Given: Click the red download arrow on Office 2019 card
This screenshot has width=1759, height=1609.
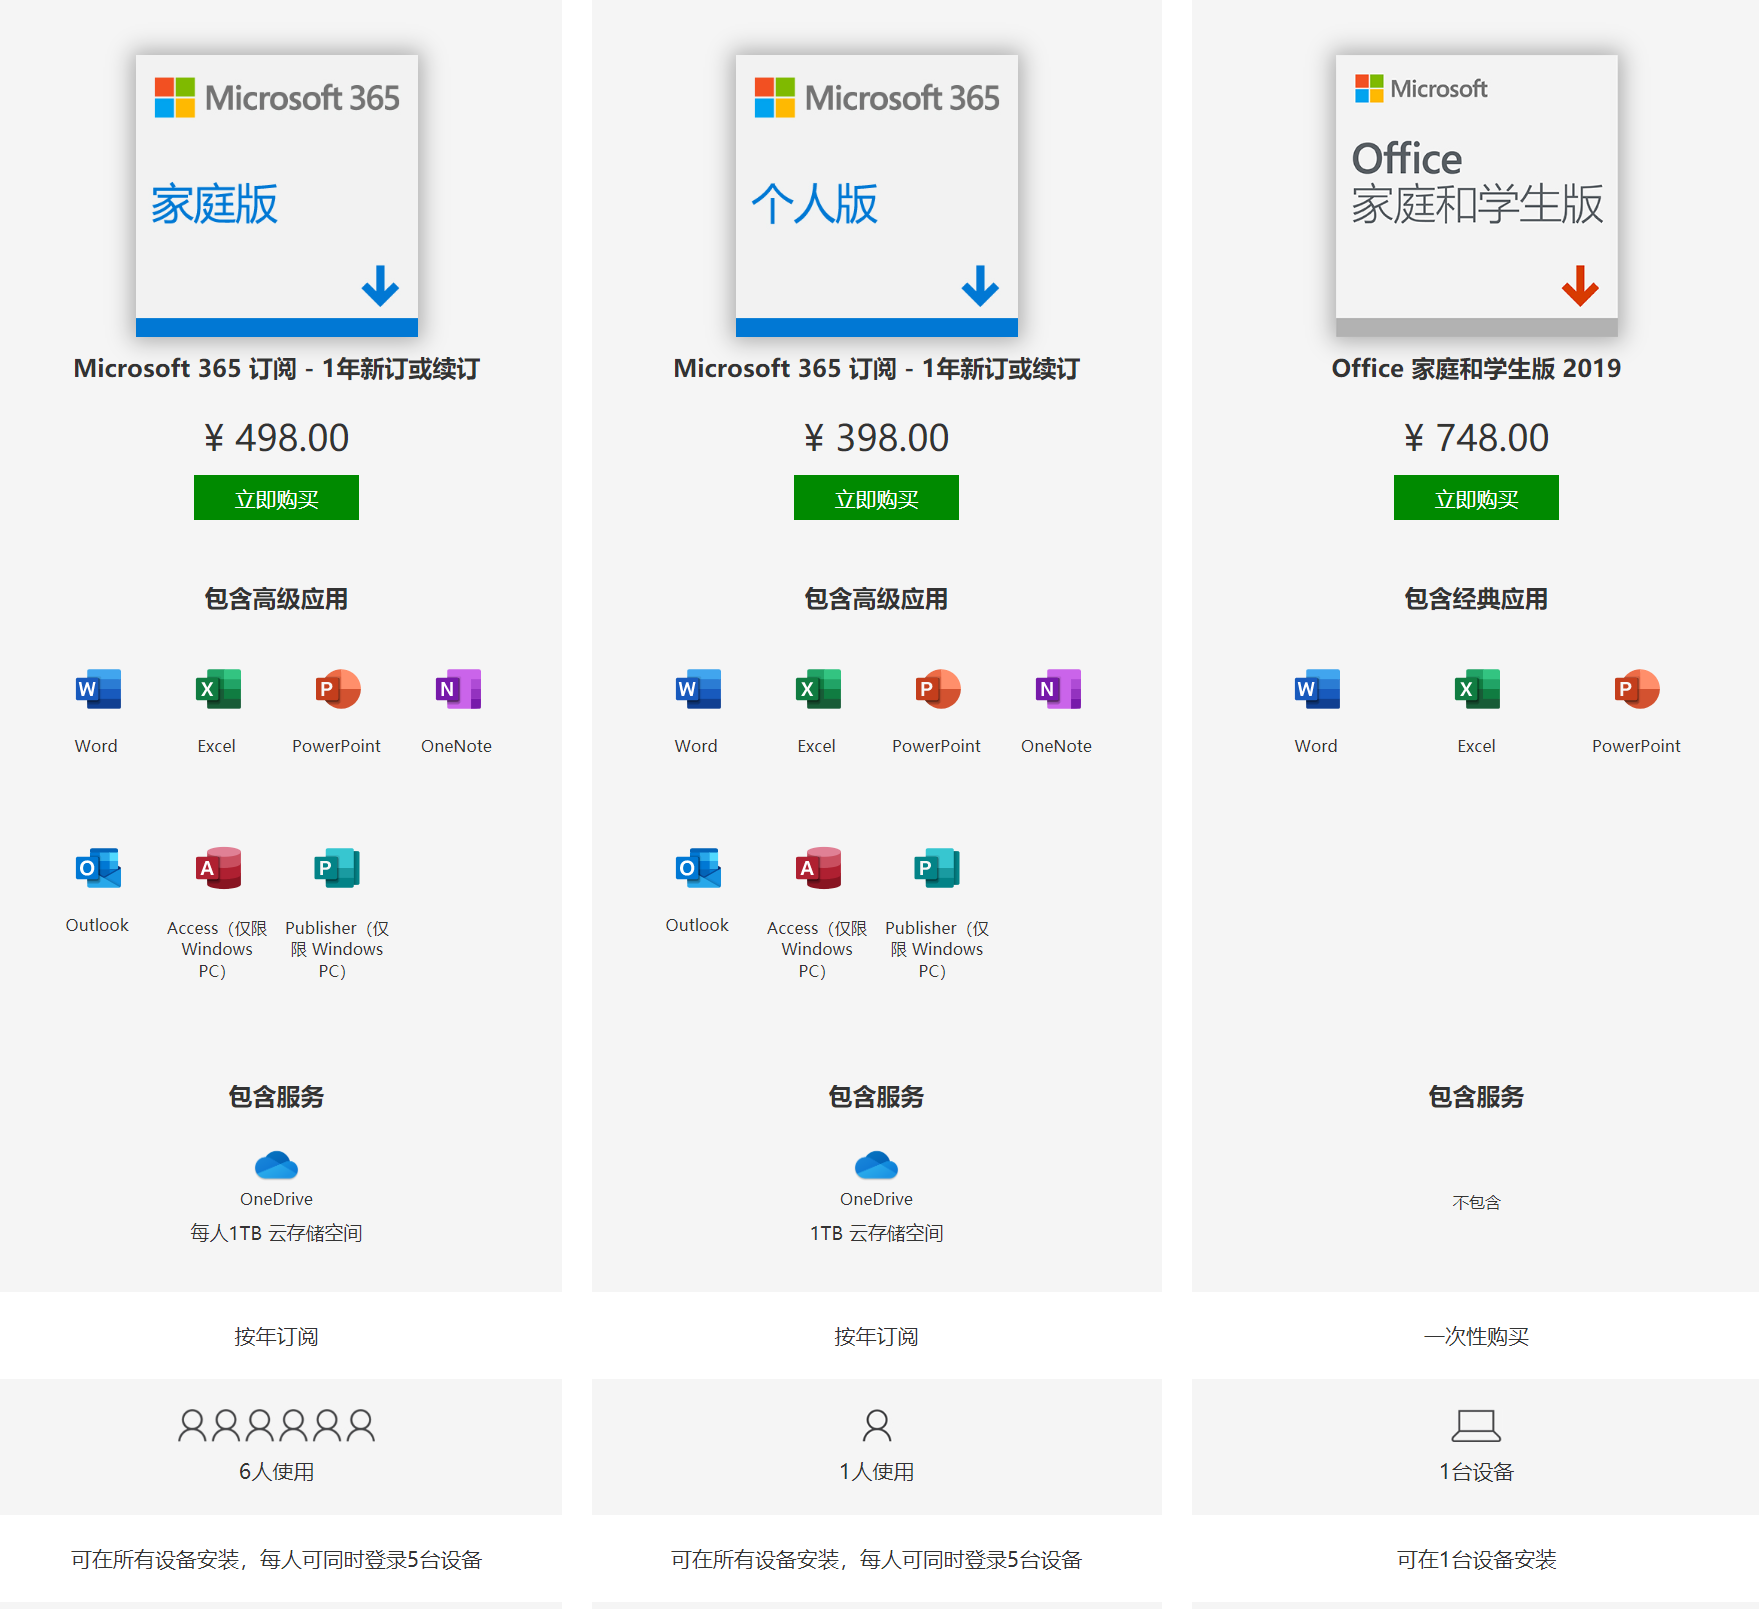Looking at the screenshot, I should pos(1579,286).
